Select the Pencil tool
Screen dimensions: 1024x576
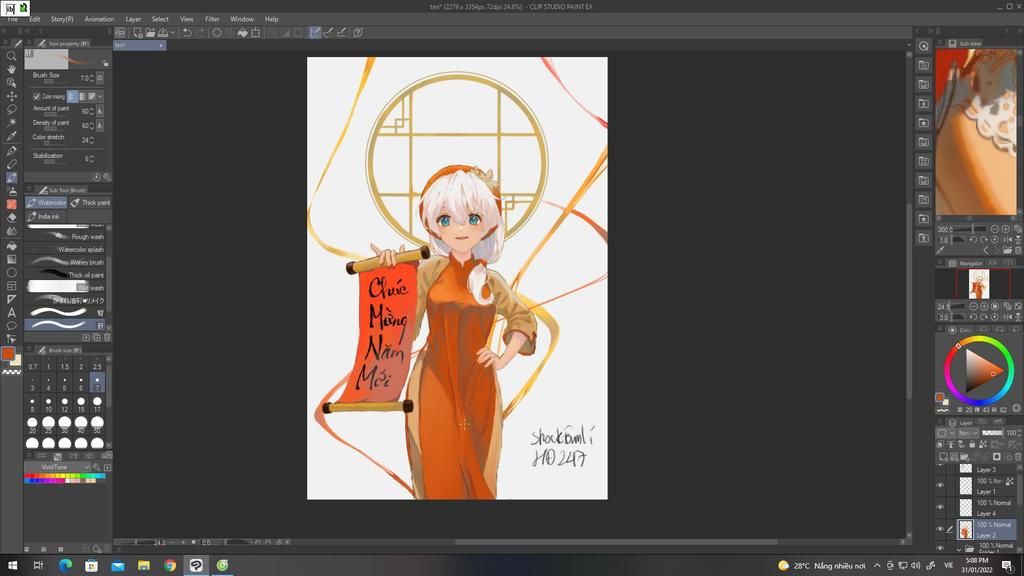11,164
